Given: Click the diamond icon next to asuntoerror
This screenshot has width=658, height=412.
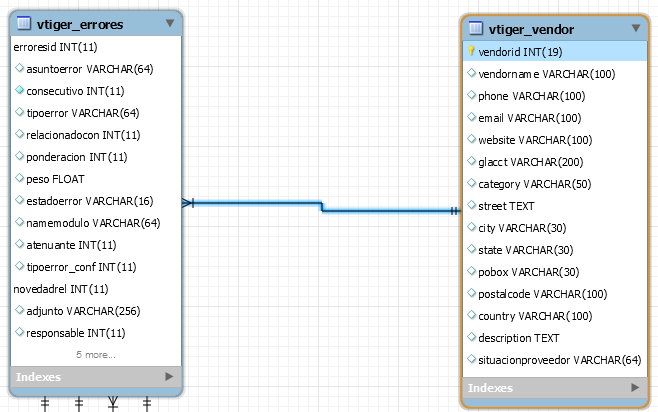Looking at the screenshot, I should click(x=19, y=68).
